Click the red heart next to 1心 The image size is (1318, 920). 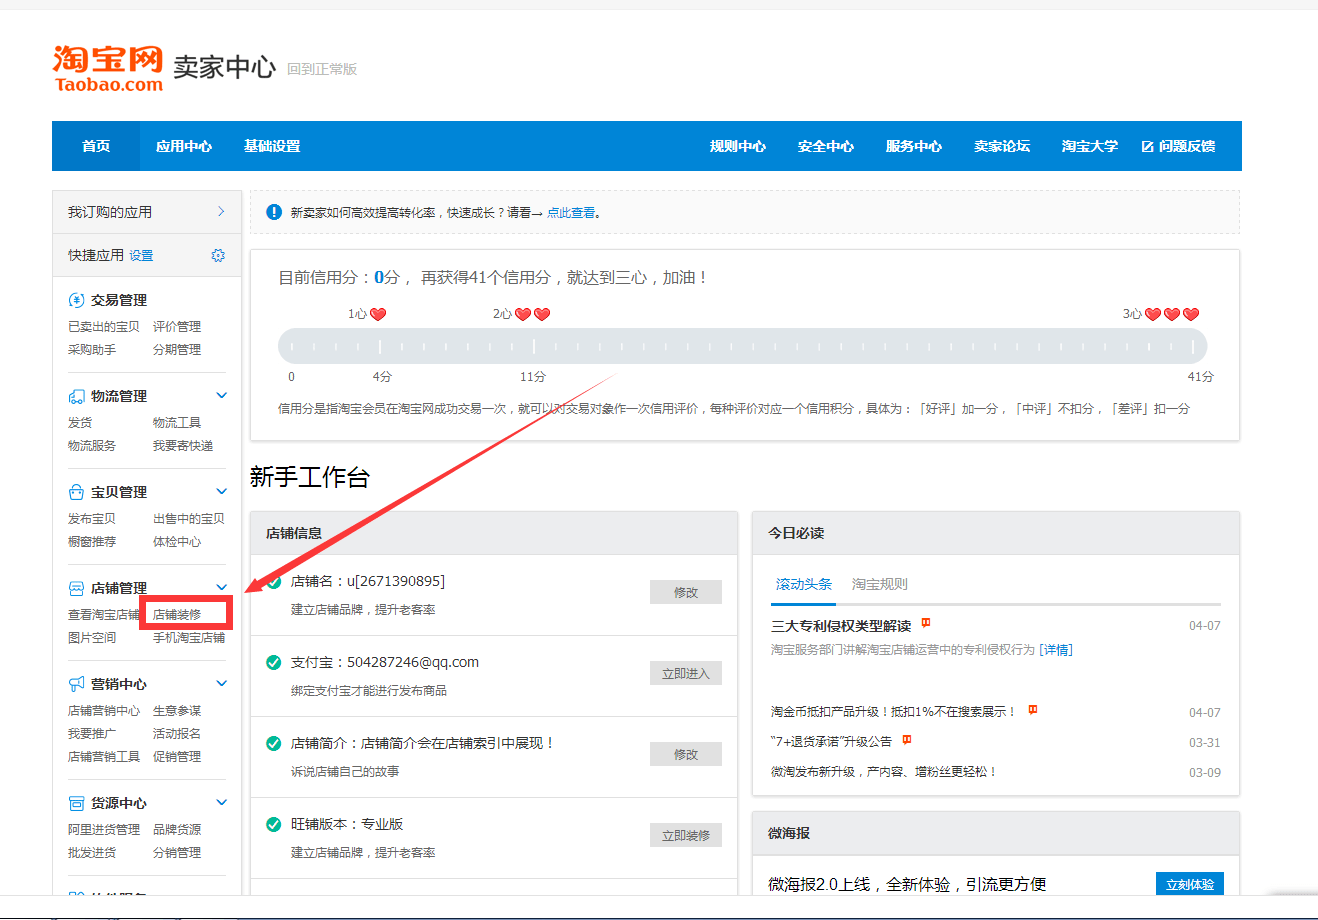(x=378, y=314)
